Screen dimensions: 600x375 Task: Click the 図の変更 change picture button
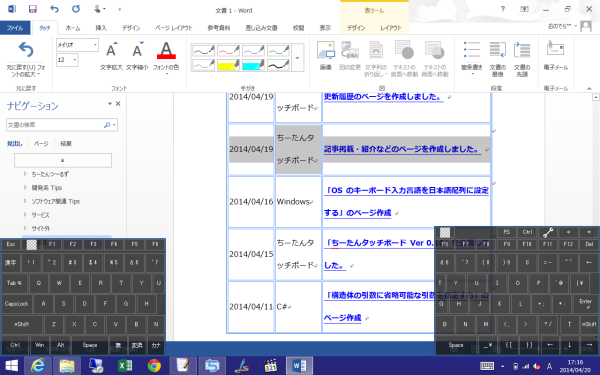point(350,56)
